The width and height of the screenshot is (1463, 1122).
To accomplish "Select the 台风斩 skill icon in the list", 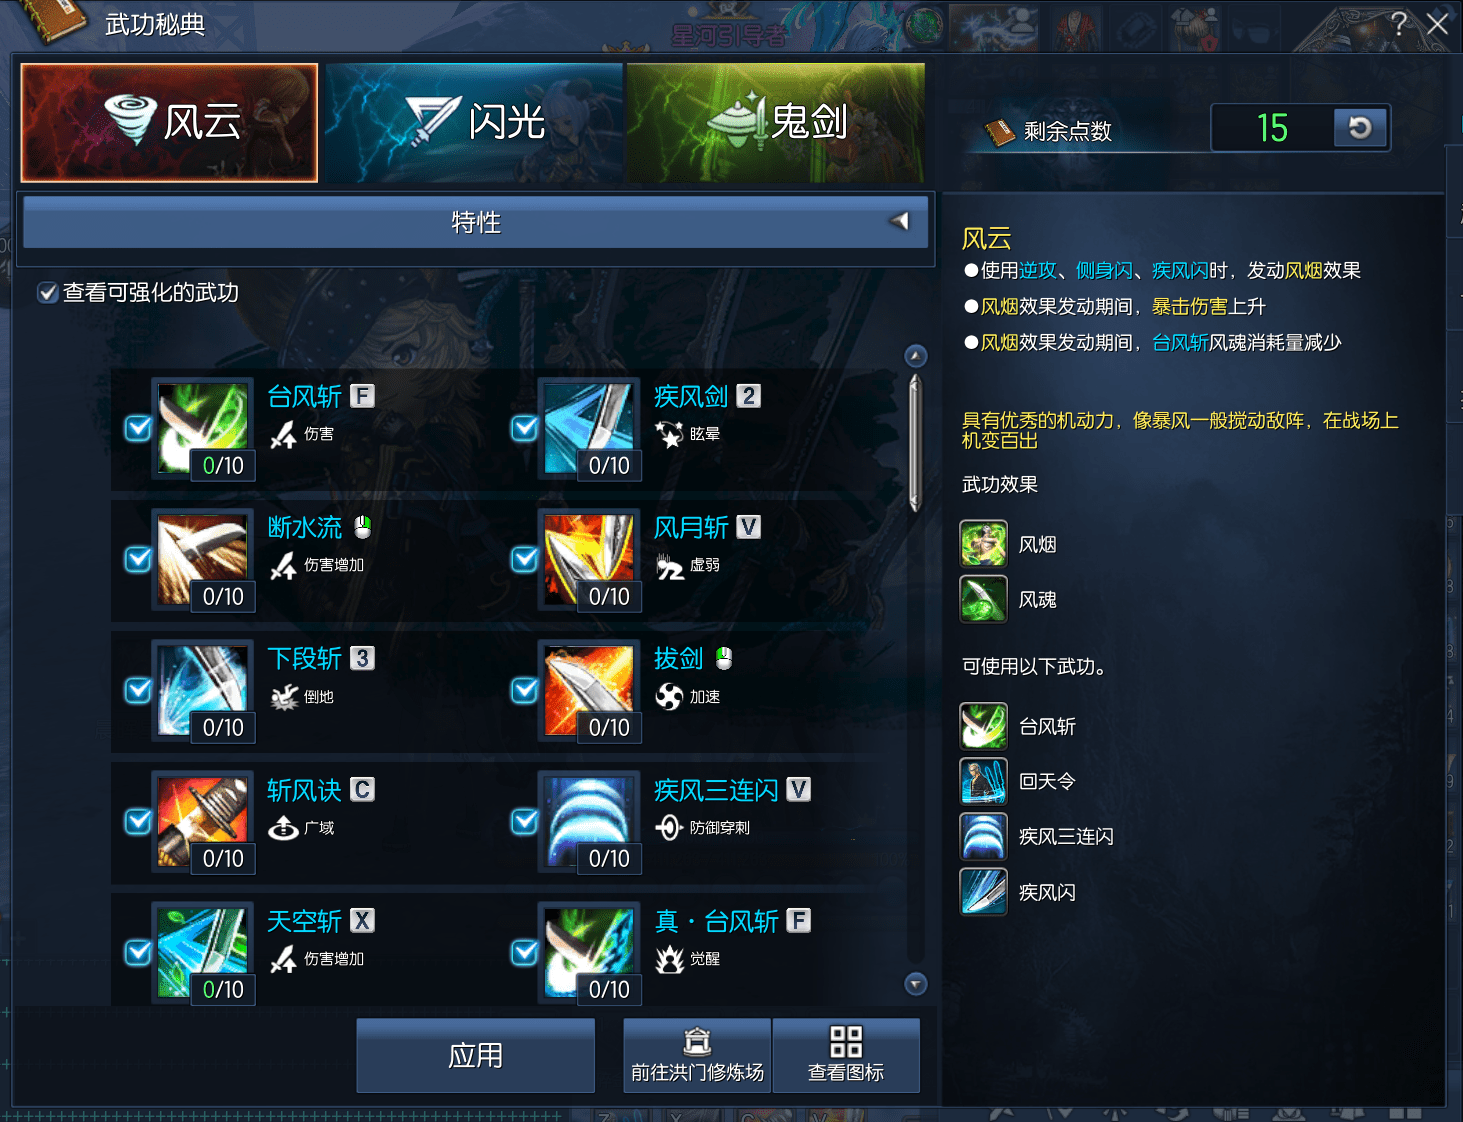I will (x=203, y=429).
